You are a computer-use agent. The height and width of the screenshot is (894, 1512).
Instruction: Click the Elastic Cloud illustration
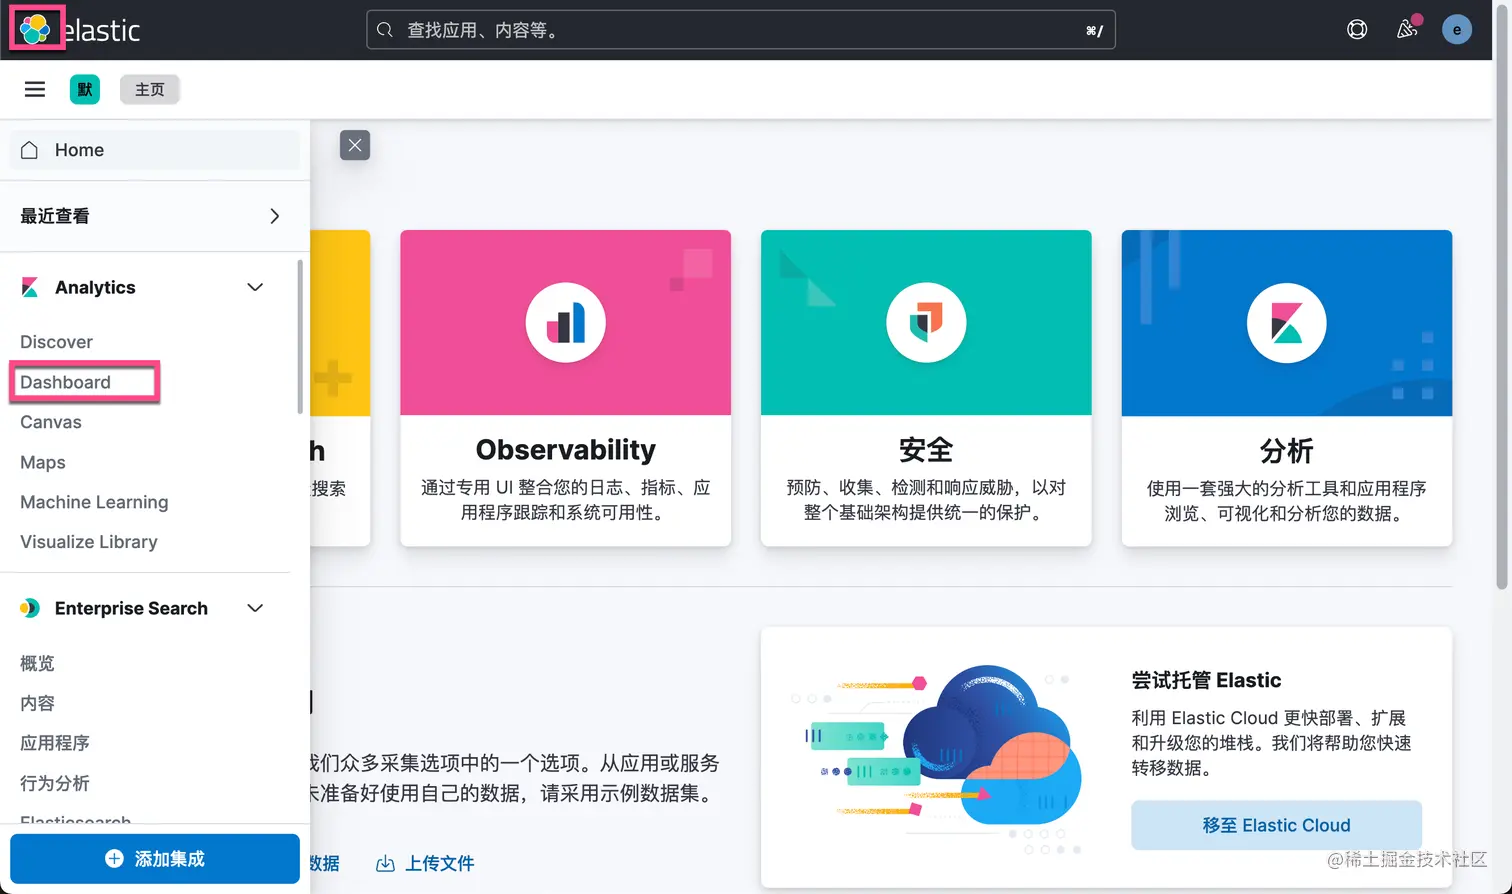[936, 760]
